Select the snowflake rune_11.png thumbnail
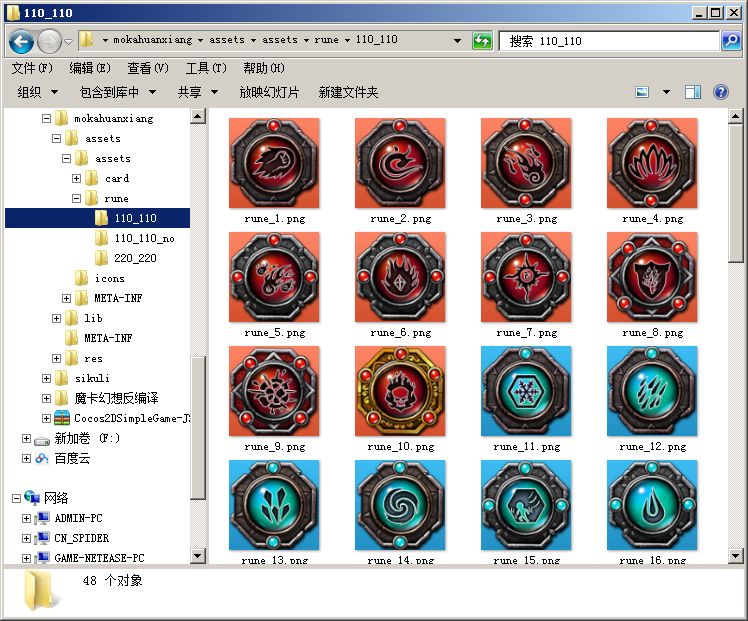This screenshot has width=748, height=621. coord(526,391)
